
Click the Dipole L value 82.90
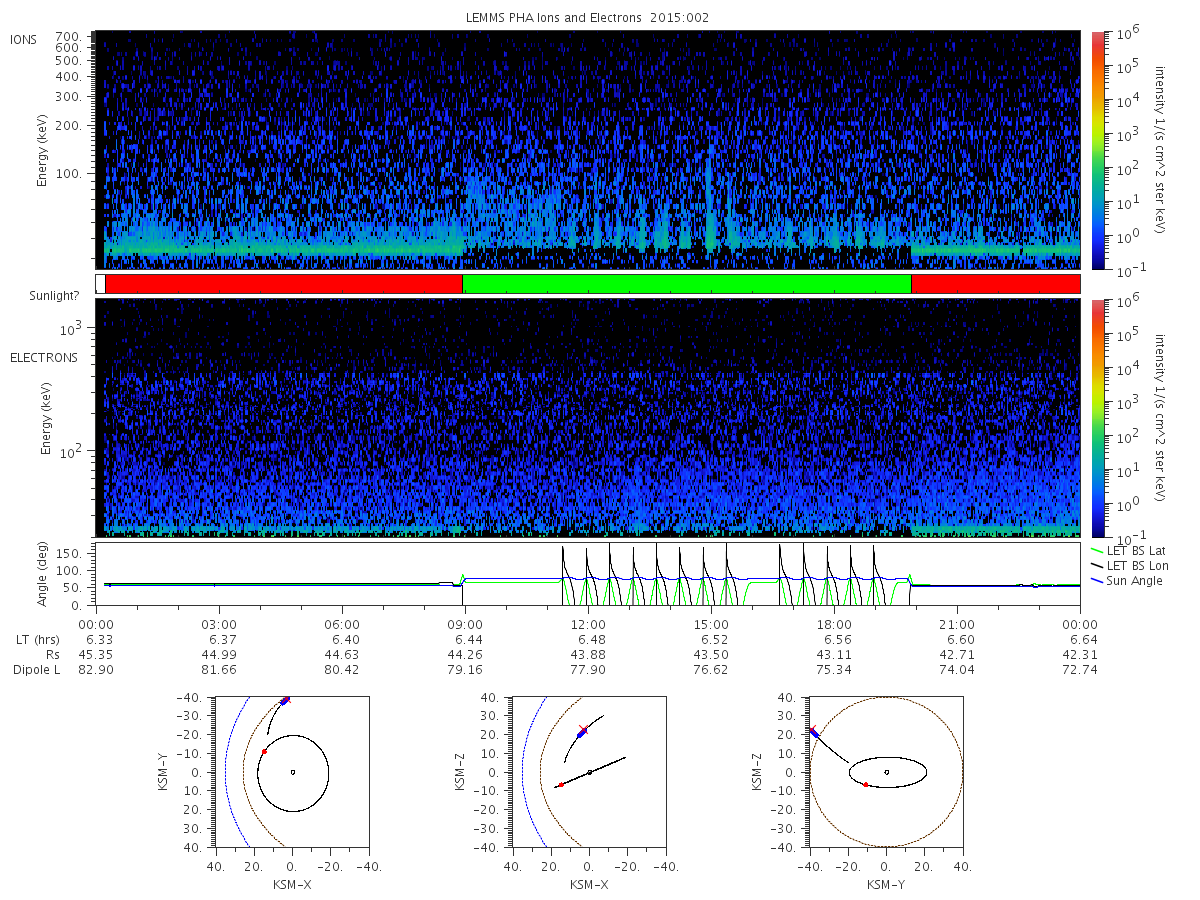click(96, 670)
